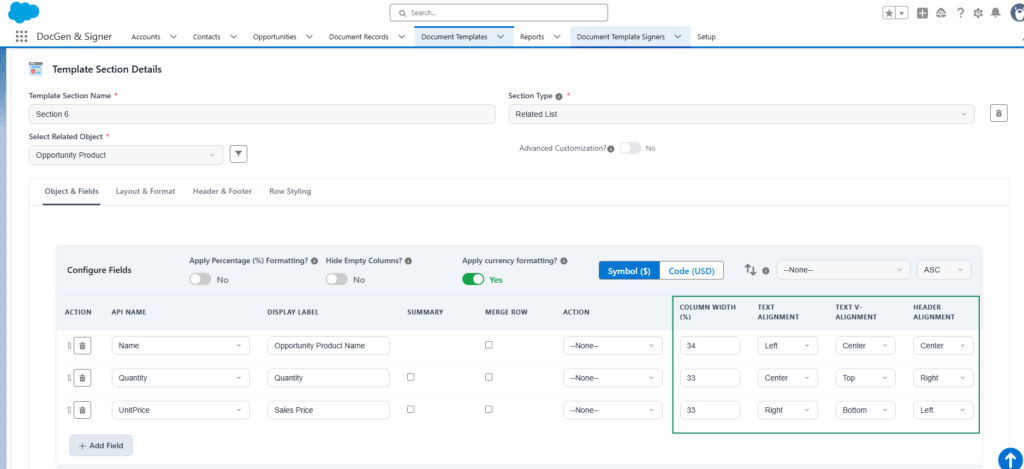Open the Setup nav link

(707, 37)
